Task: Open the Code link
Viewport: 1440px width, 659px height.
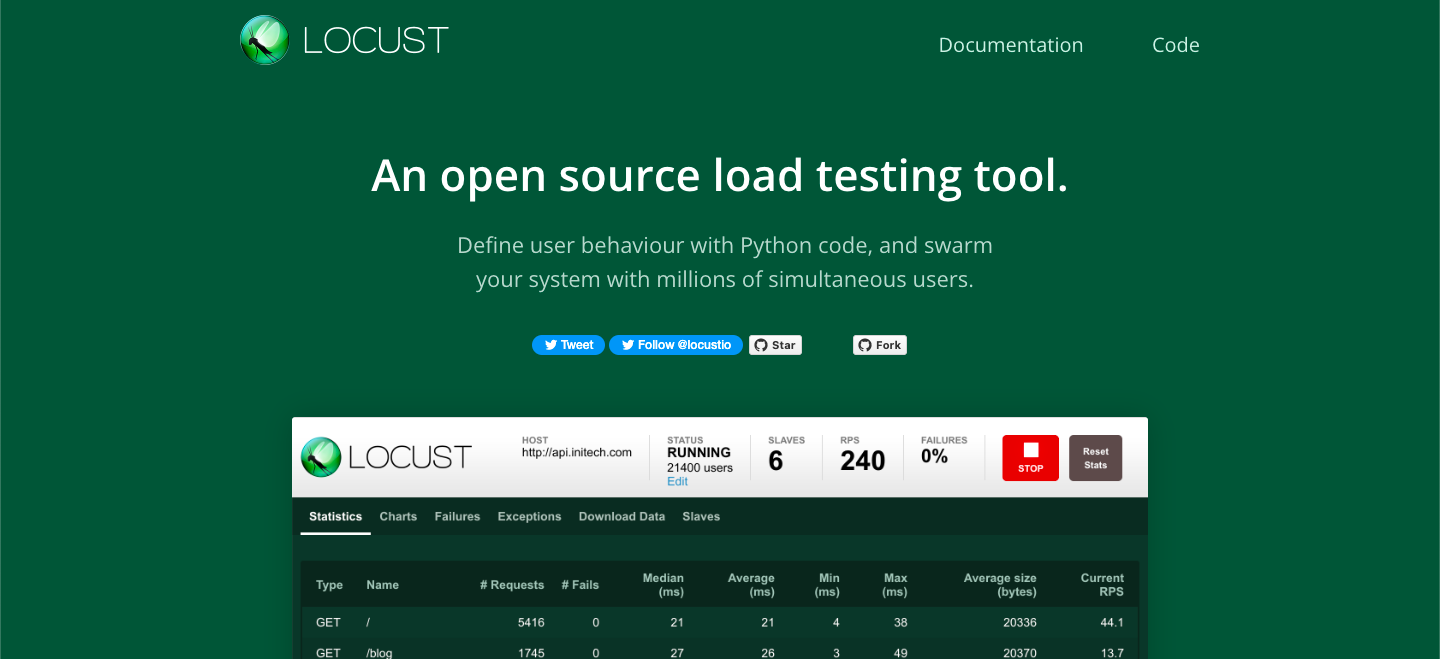Action: pos(1175,45)
